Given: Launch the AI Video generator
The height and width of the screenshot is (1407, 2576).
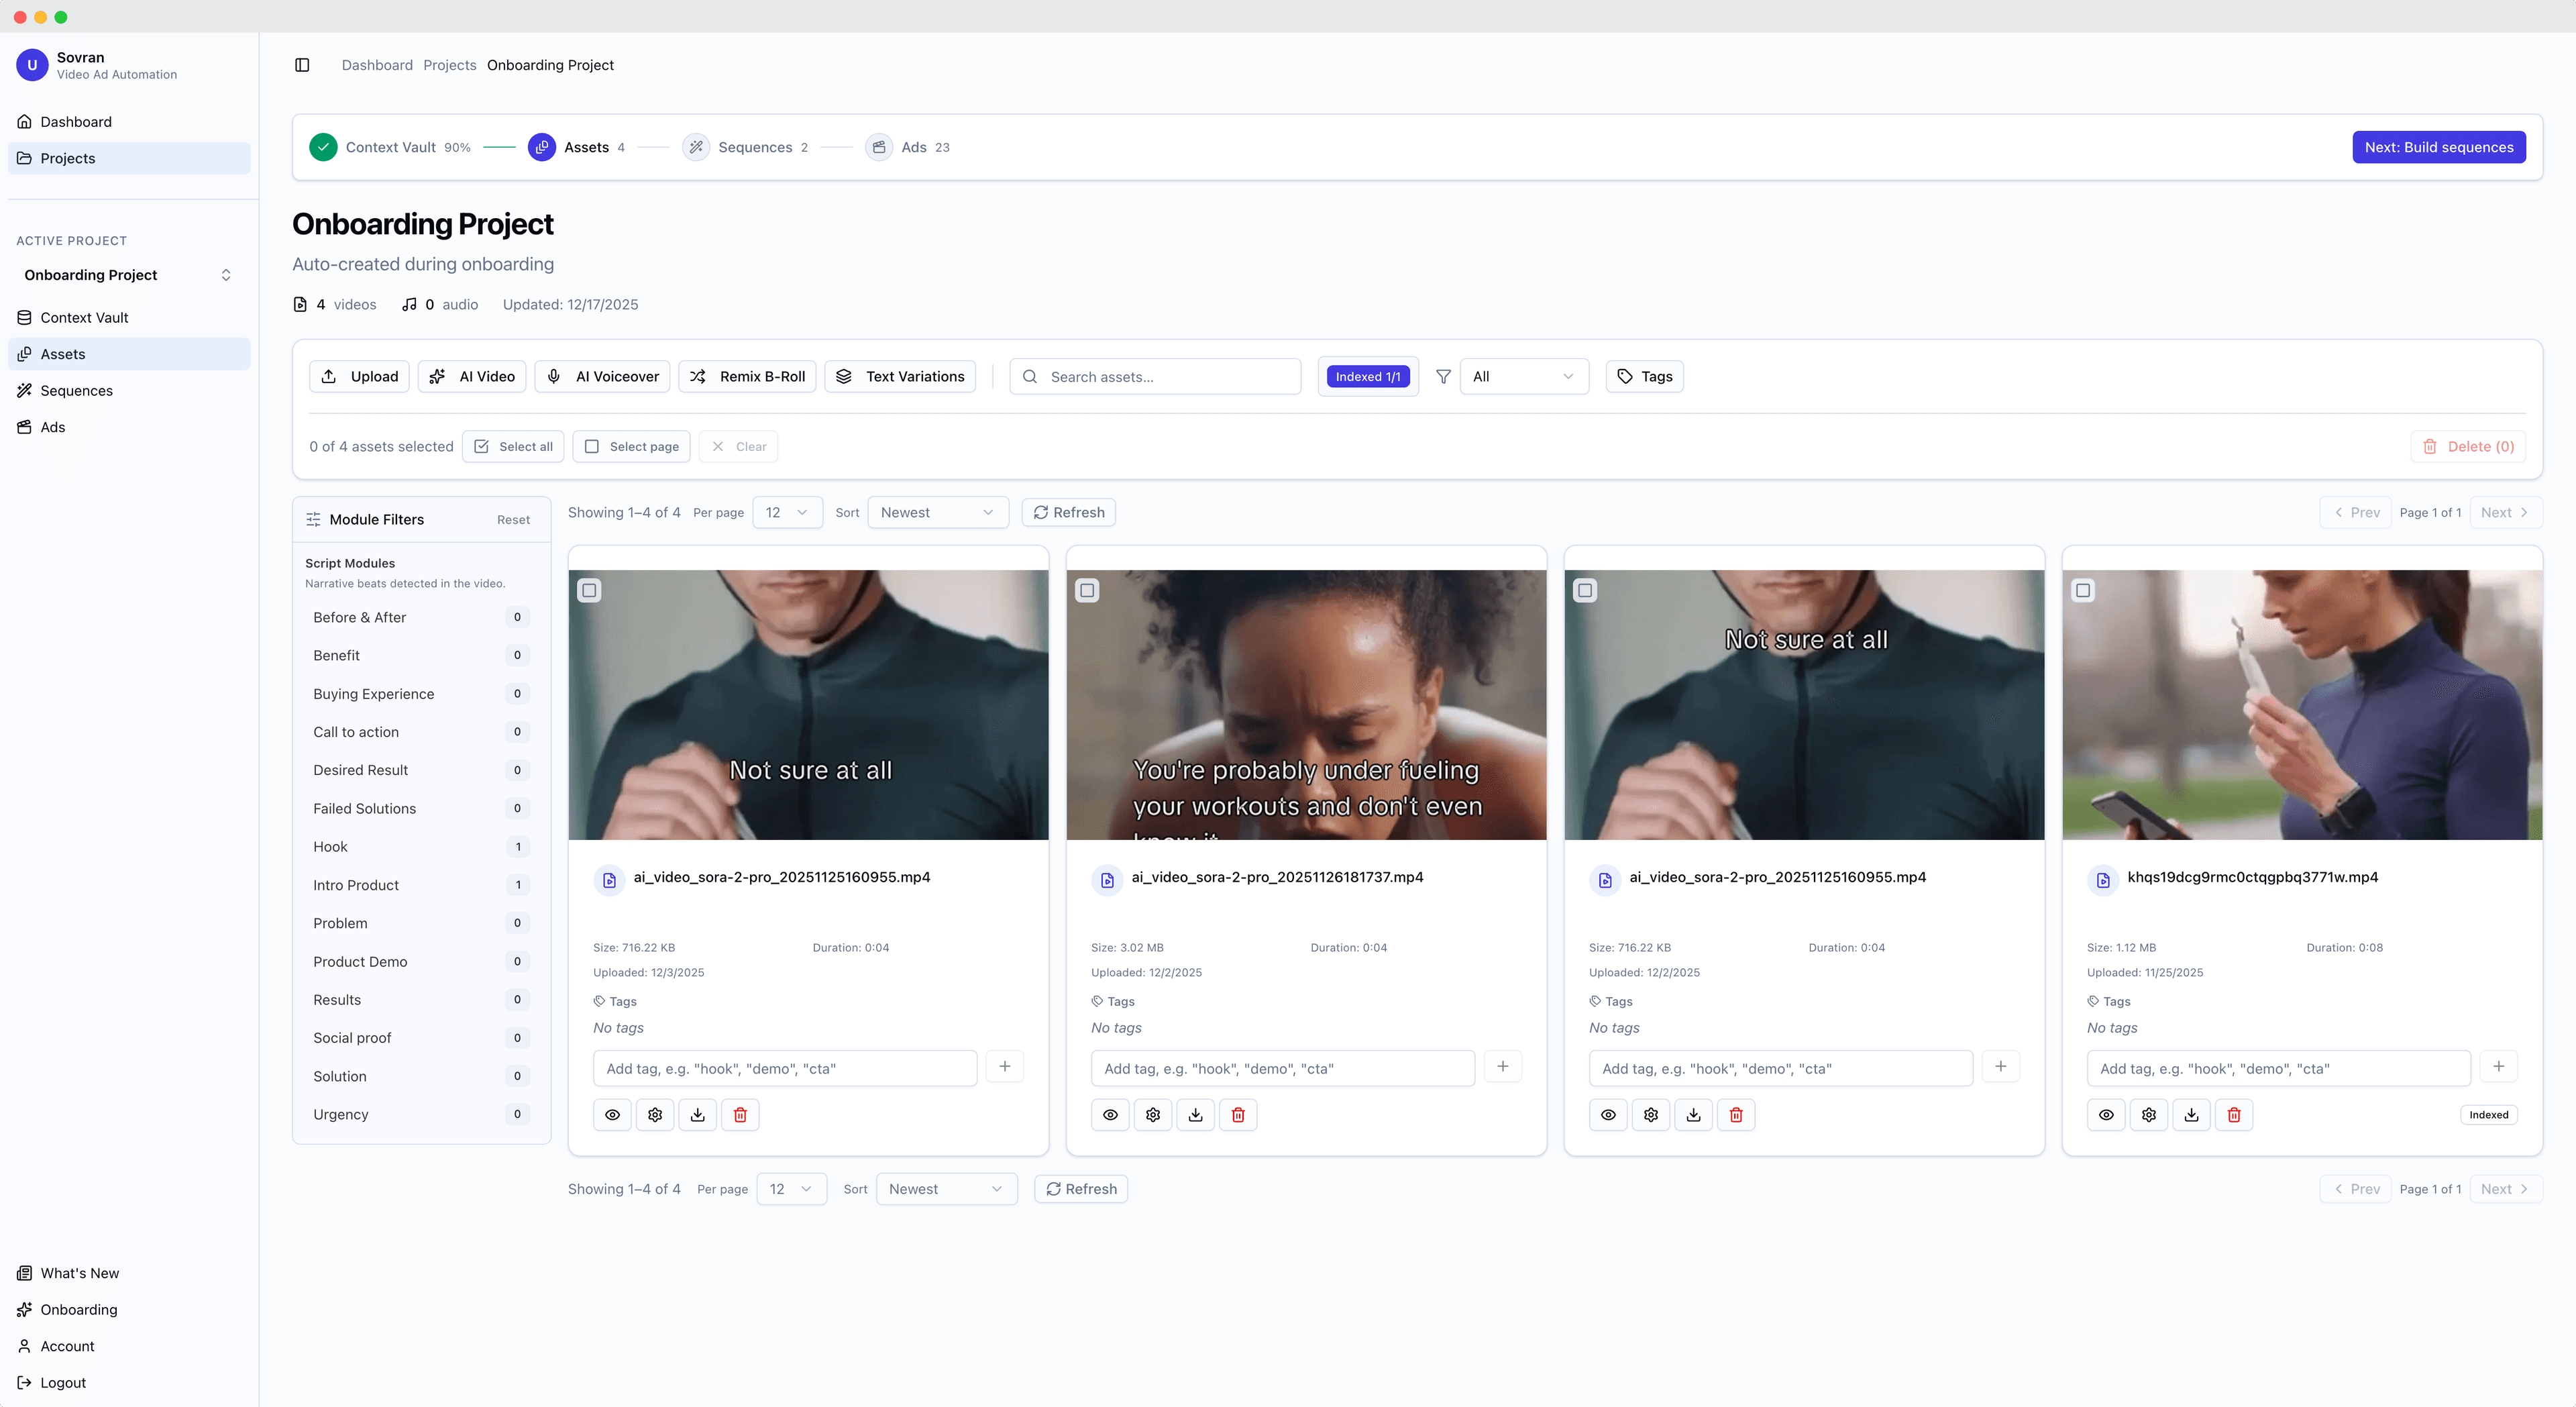Looking at the screenshot, I should (471, 376).
